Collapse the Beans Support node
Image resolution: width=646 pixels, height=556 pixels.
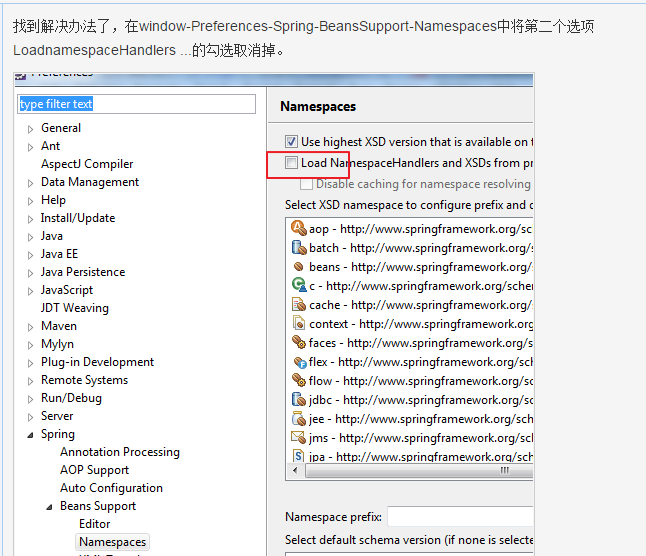tap(49, 507)
